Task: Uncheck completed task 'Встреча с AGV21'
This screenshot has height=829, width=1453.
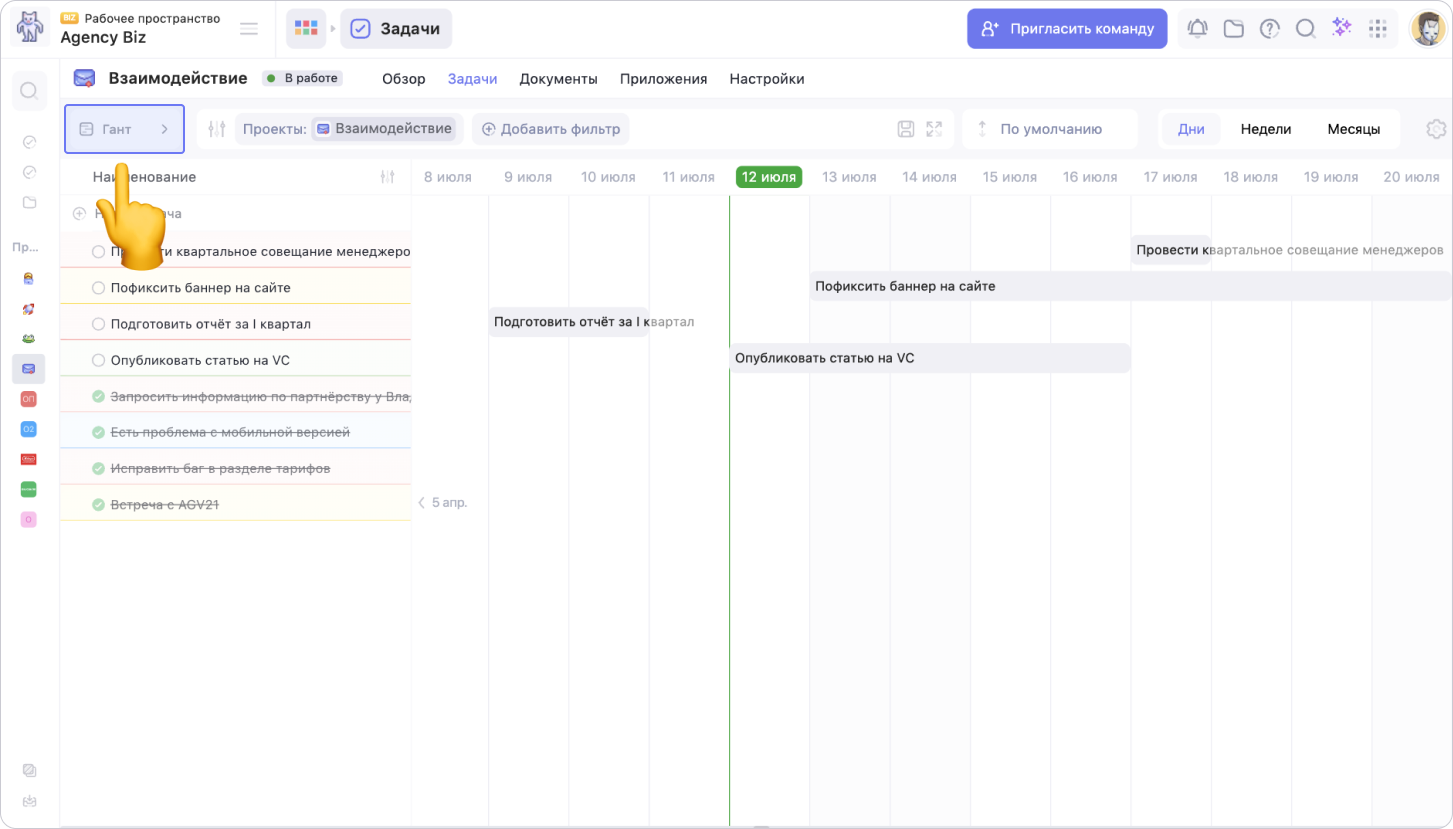Action: tap(98, 505)
